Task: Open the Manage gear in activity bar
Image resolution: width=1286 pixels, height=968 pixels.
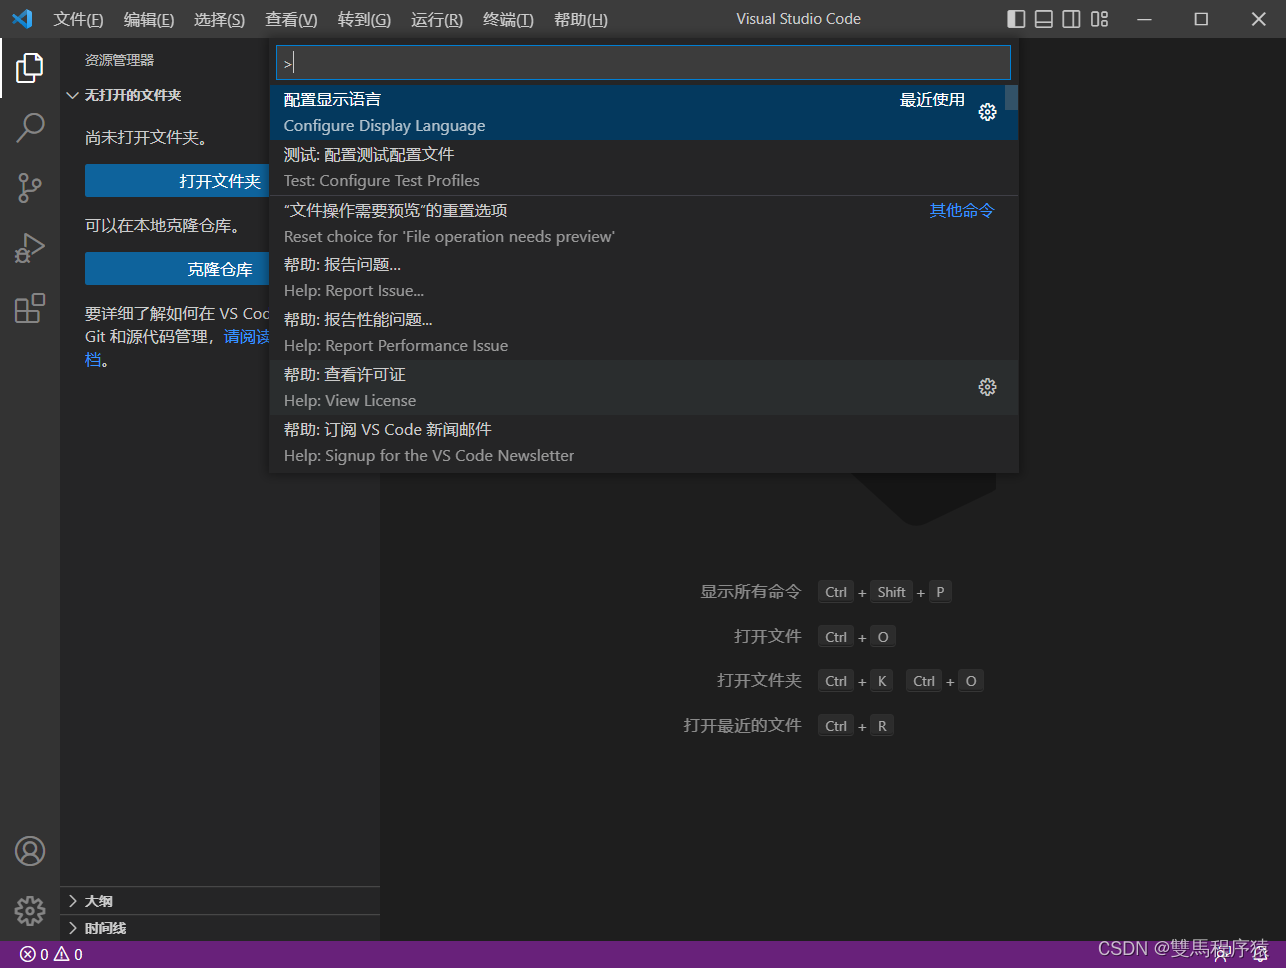Action: (x=30, y=910)
